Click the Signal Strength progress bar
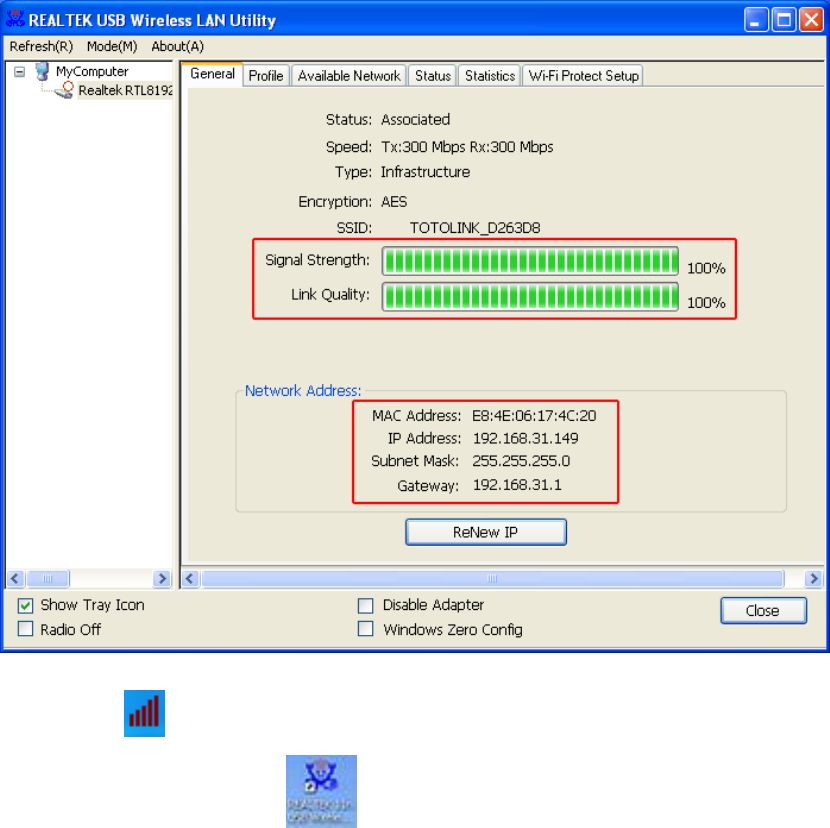This screenshot has width=830, height=828. click(x=530, y=261)
